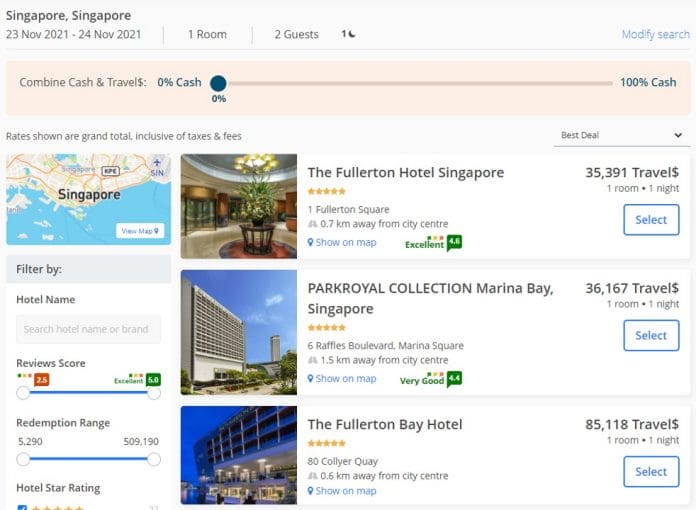Click the Singapore map thumbnail

pos(88,199)
